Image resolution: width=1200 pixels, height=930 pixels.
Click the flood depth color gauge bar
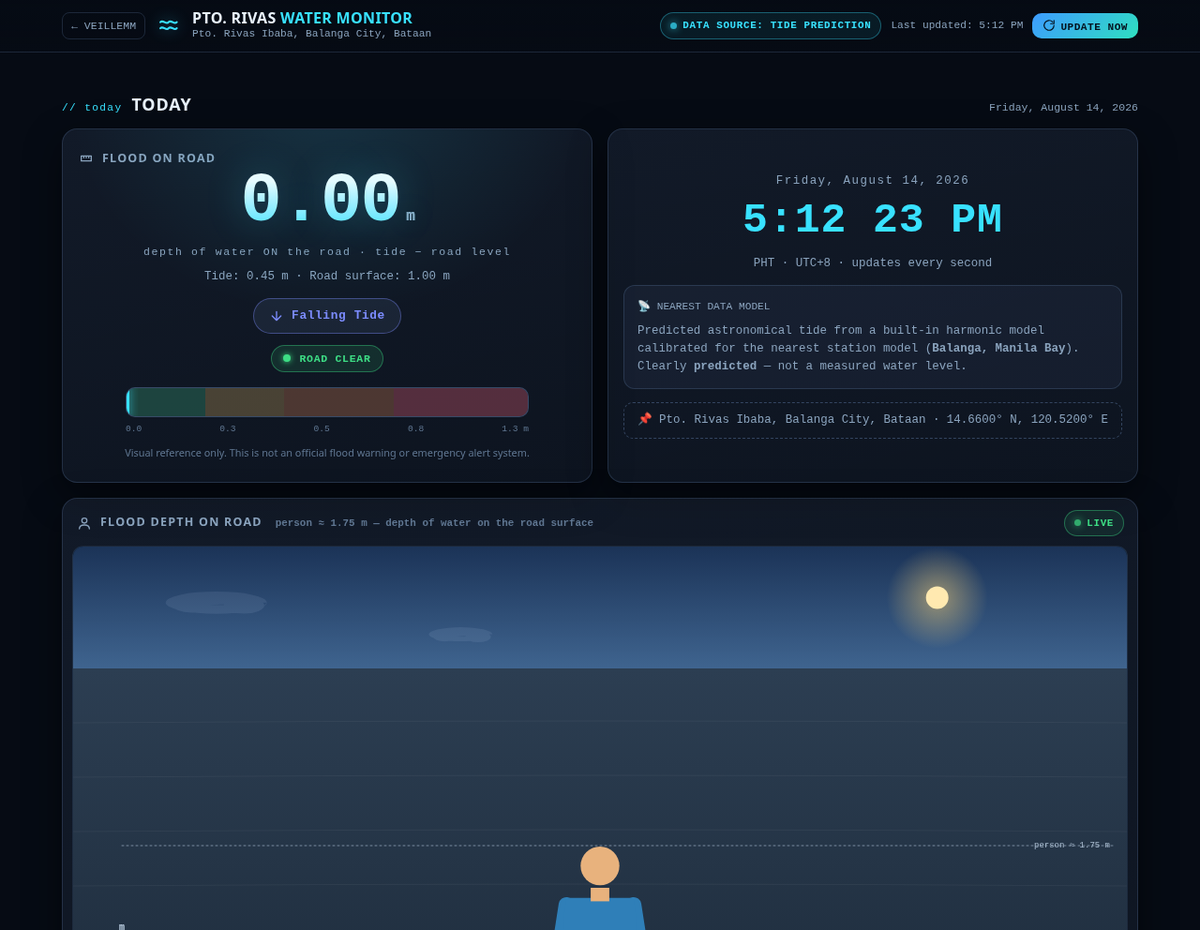[327, 402]
